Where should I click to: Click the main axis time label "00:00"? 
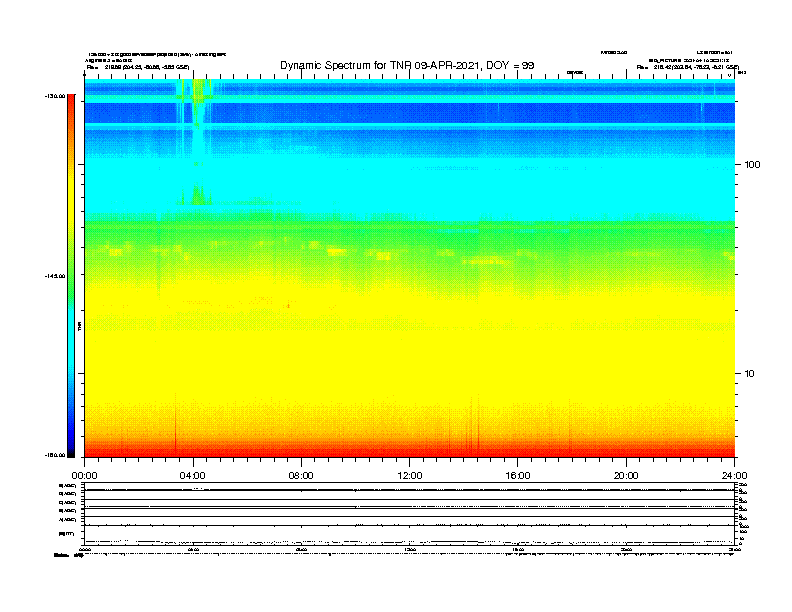pyautogui.click(x=84, y=476)
